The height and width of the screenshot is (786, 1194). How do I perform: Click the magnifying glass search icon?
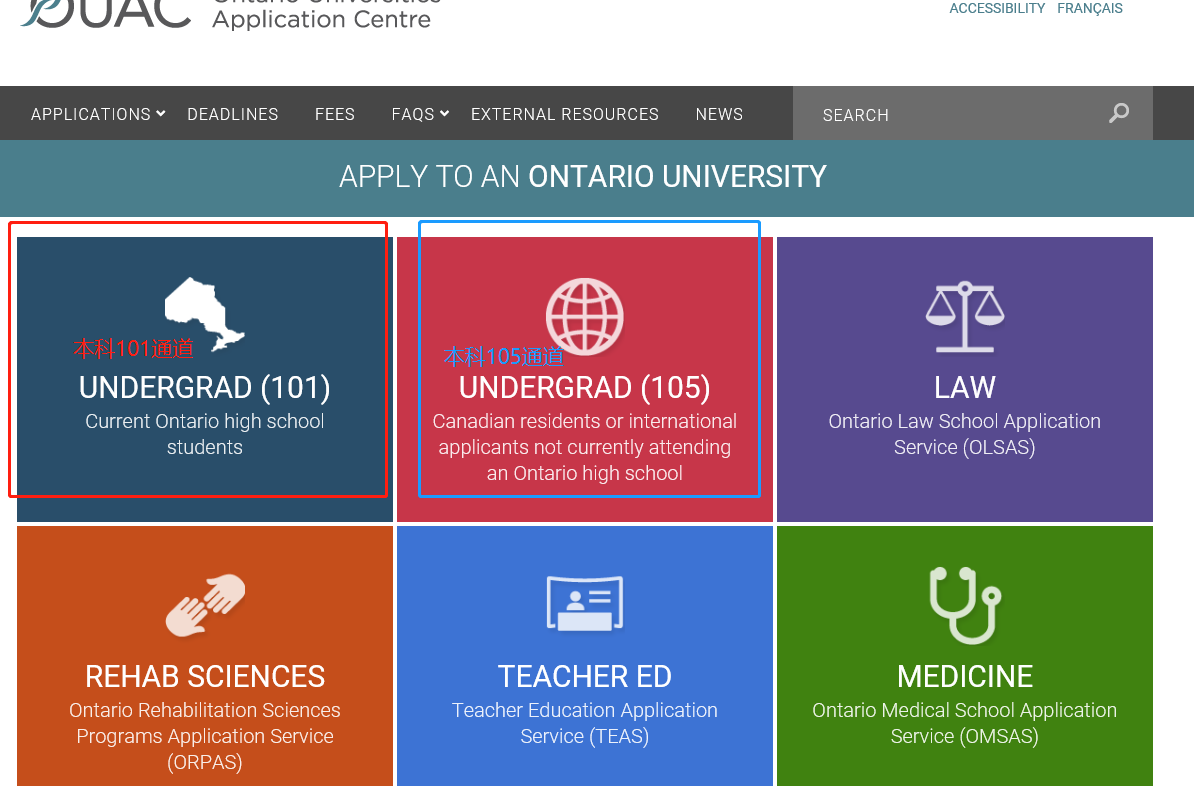[1119, 113]
